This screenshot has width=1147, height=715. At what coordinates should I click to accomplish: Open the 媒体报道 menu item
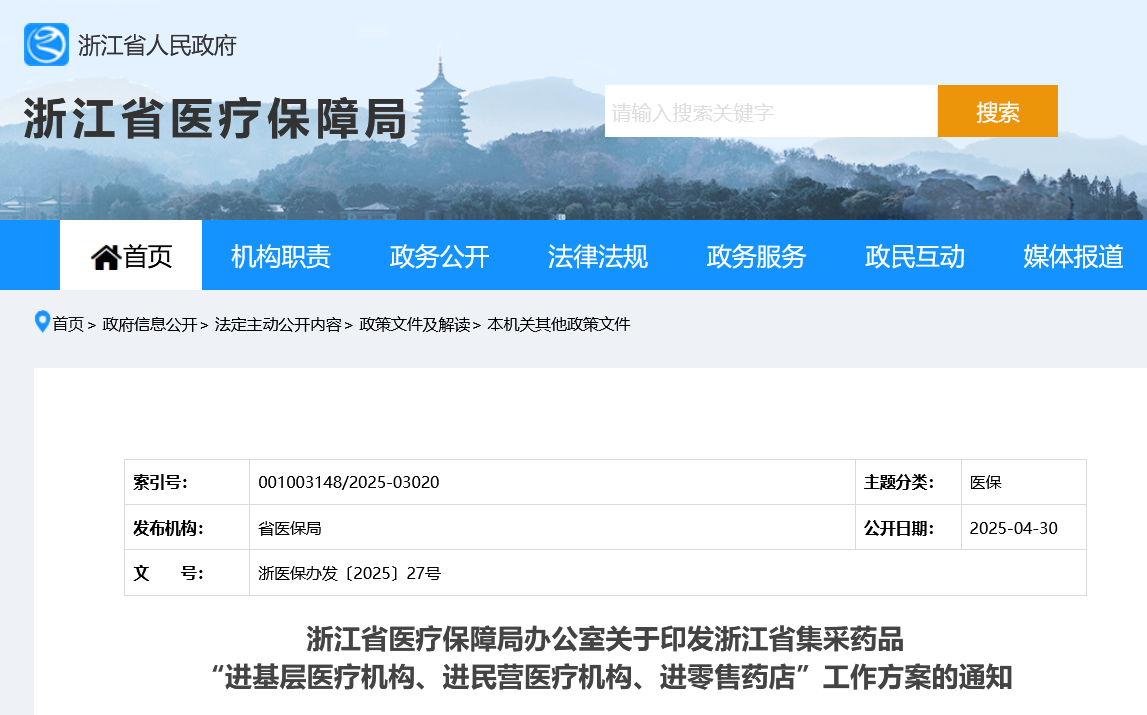pyautogui.click(x=1073, y=257)
